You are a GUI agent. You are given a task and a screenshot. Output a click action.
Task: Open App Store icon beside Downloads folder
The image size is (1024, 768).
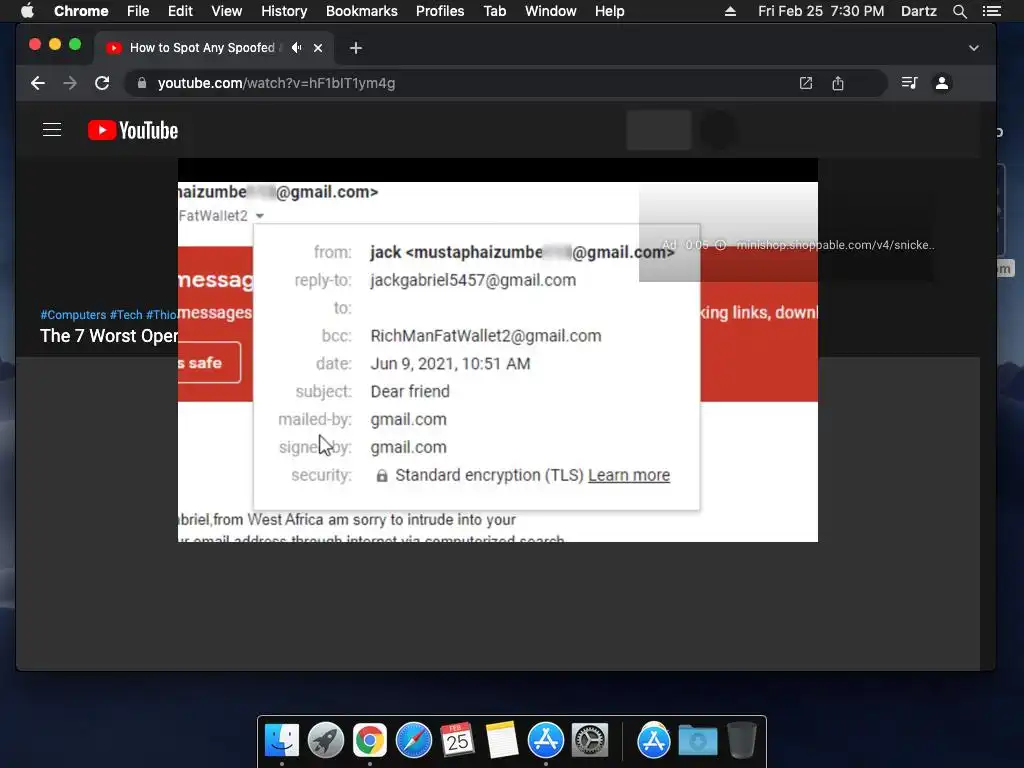[654, 741]
